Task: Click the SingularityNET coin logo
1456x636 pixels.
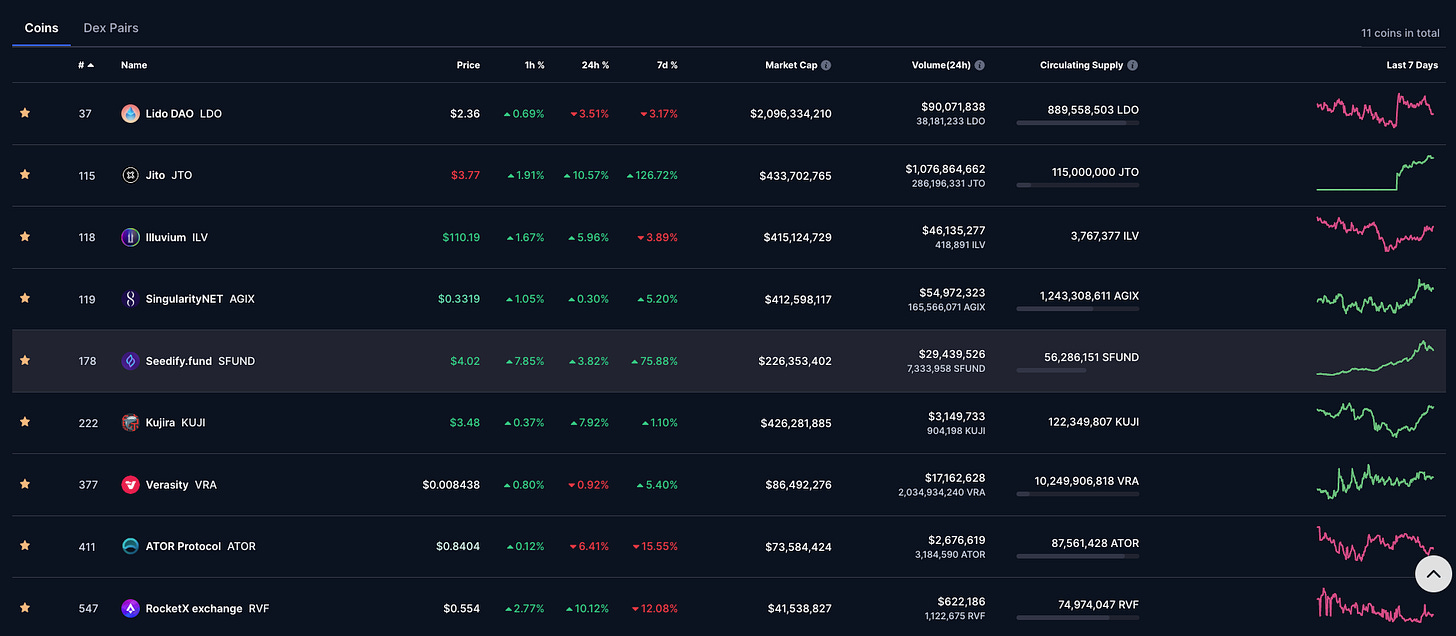Action: [x=130, y=299]
